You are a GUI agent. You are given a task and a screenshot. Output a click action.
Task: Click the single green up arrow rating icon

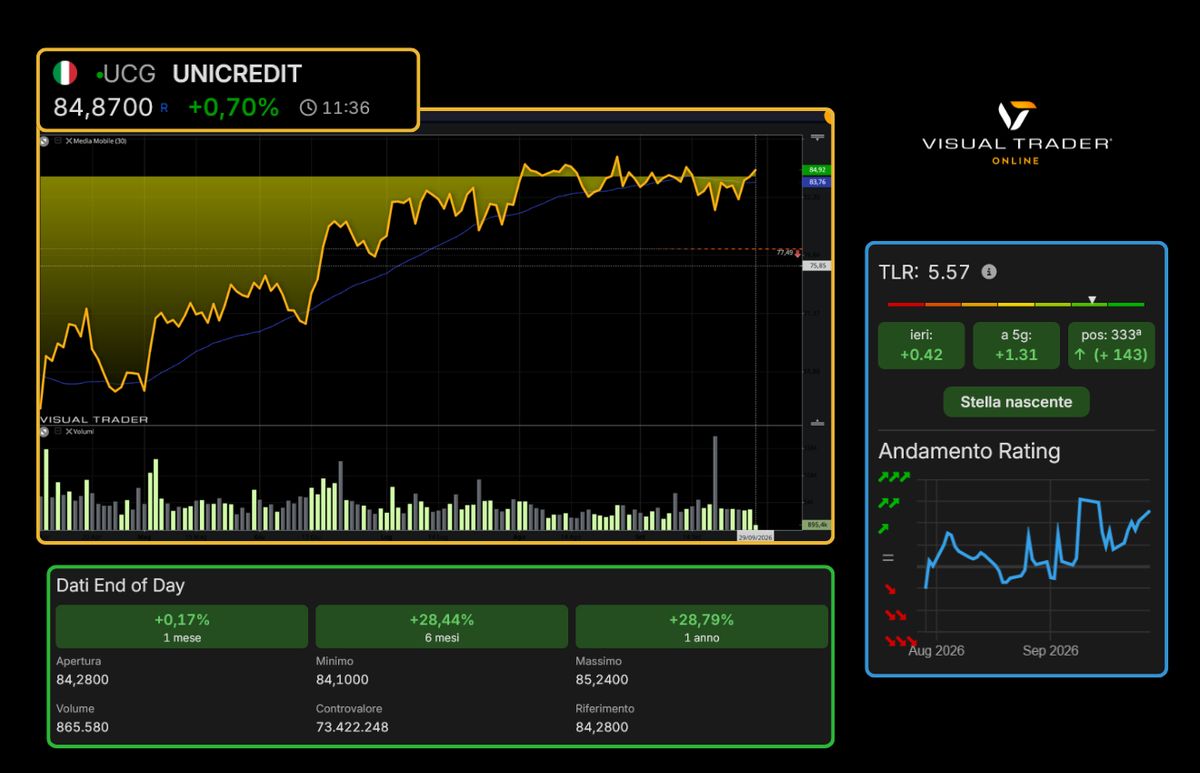tap(884, 529)
